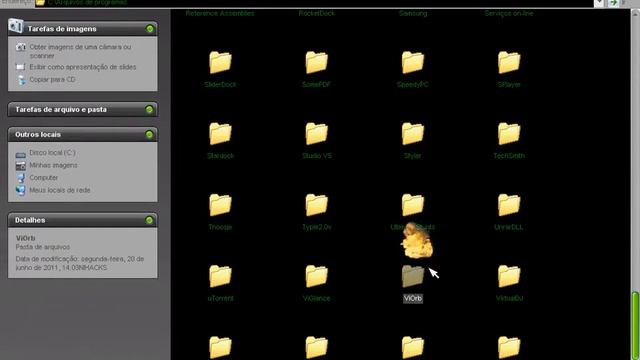Collapse the Tarefas de imagens panel

click(x=150, y=29)
